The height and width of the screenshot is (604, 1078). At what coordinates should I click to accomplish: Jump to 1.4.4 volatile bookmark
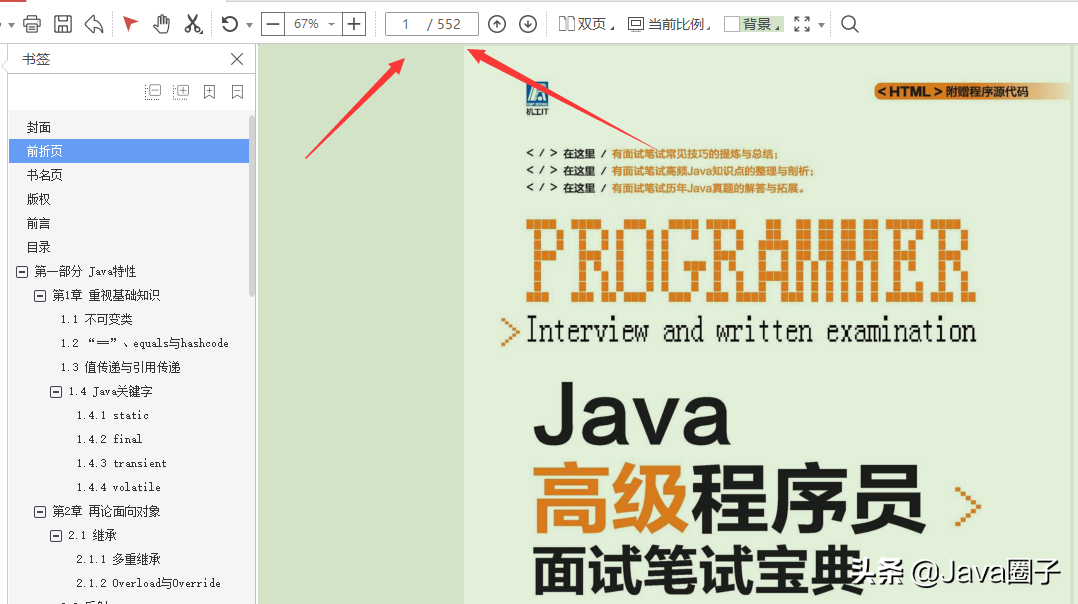click(x=119, y=487)
